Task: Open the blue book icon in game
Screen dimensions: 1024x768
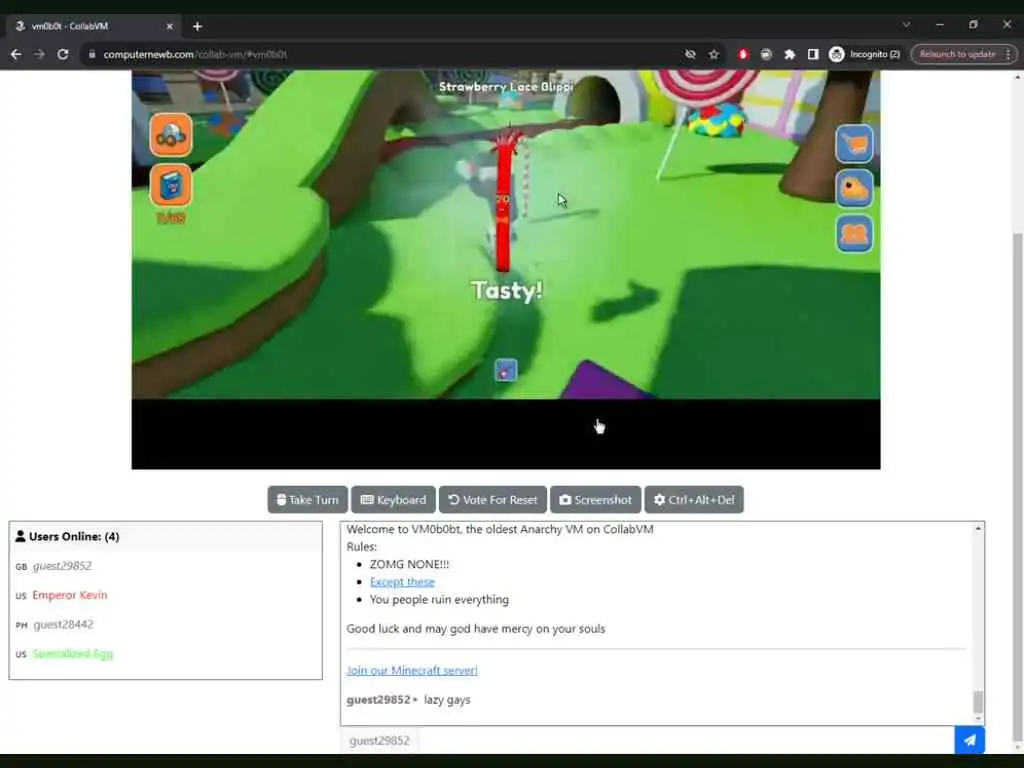Action: [x=171, y=185]
